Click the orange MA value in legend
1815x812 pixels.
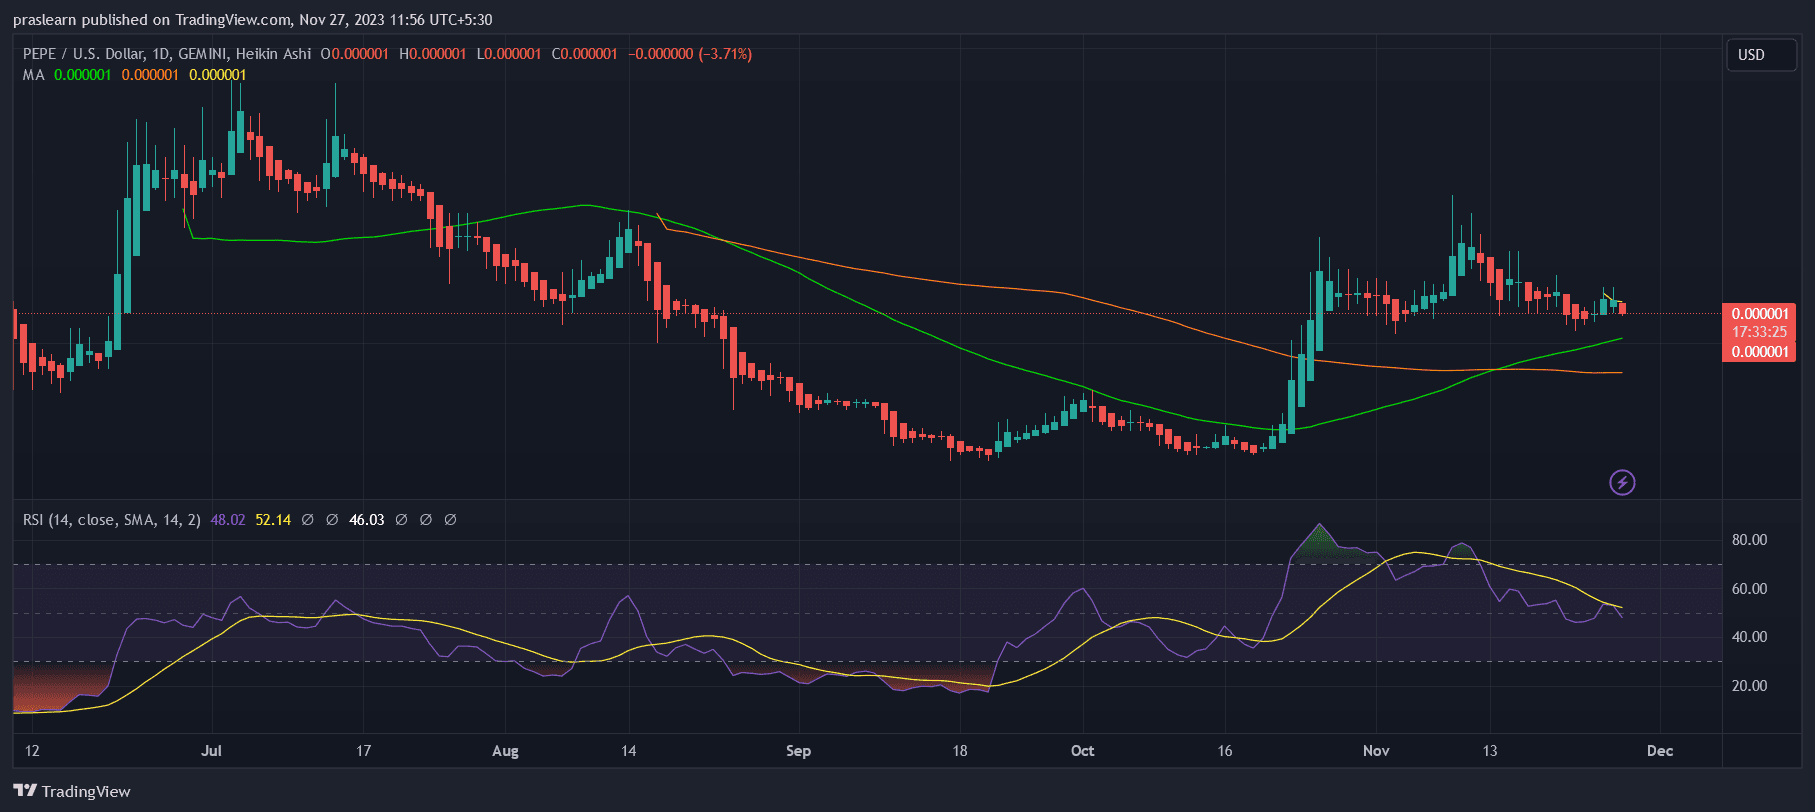click(x=150, y=75)
